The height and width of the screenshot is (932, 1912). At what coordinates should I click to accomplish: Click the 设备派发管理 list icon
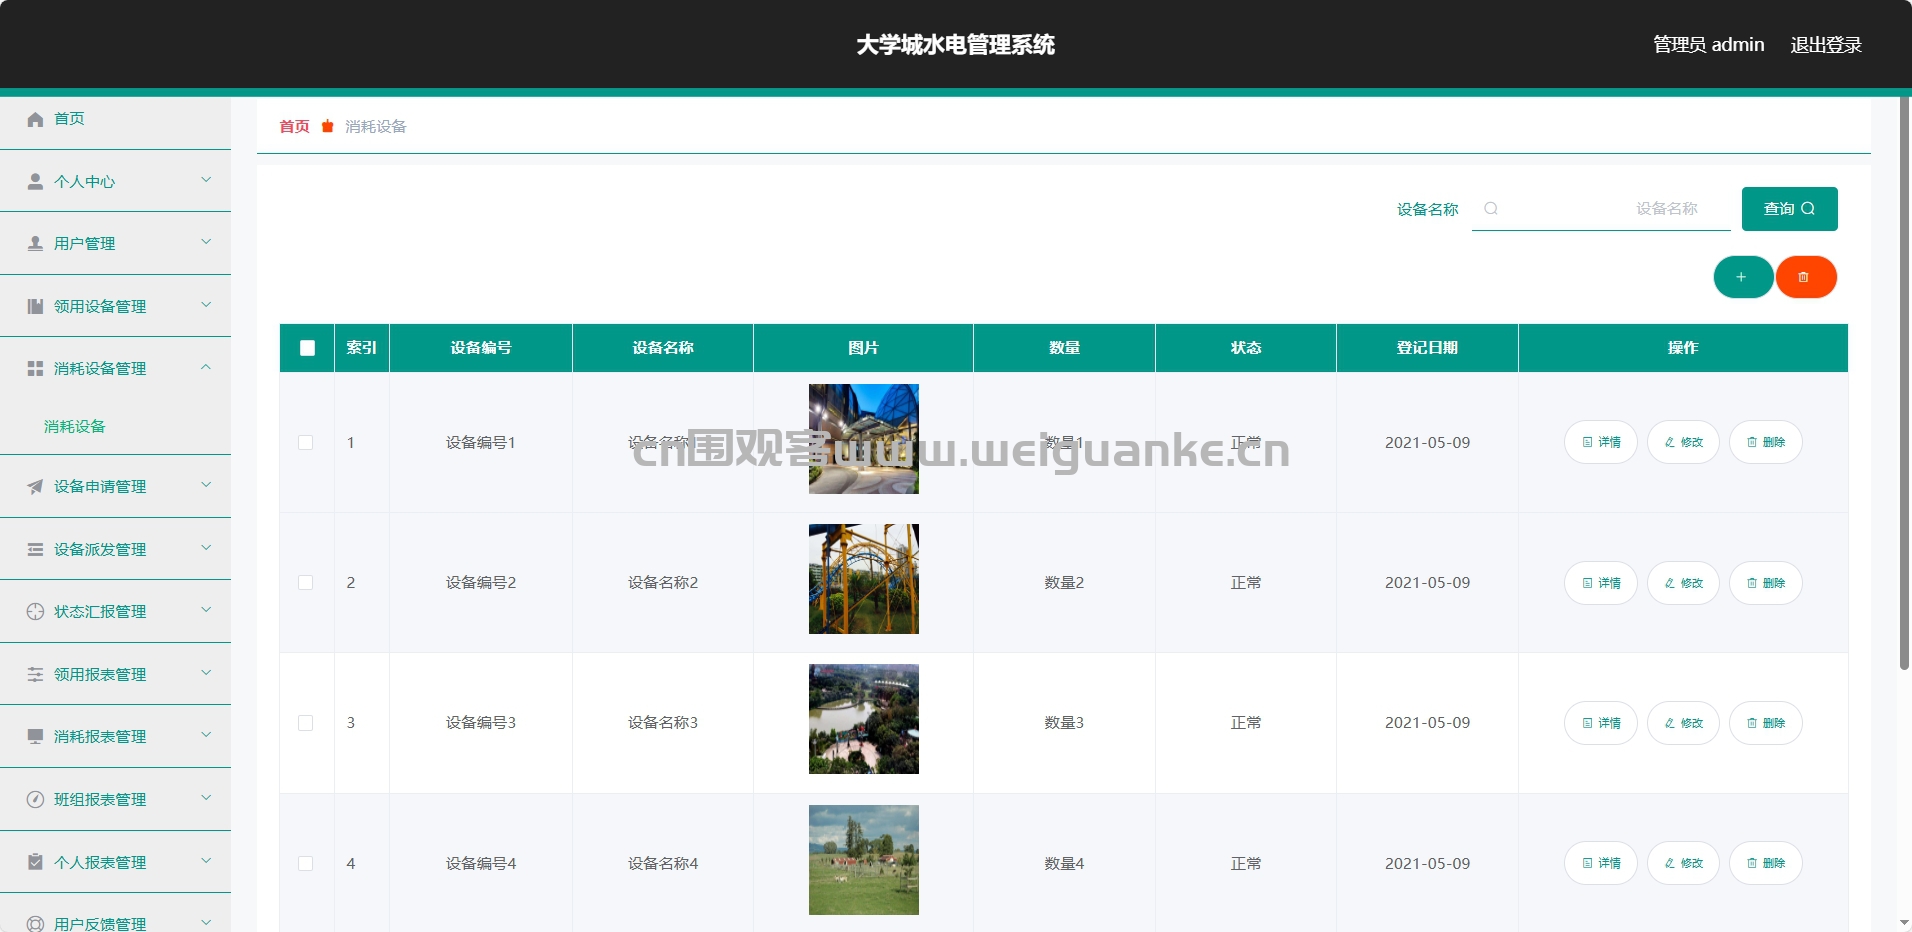click(35, 549)
